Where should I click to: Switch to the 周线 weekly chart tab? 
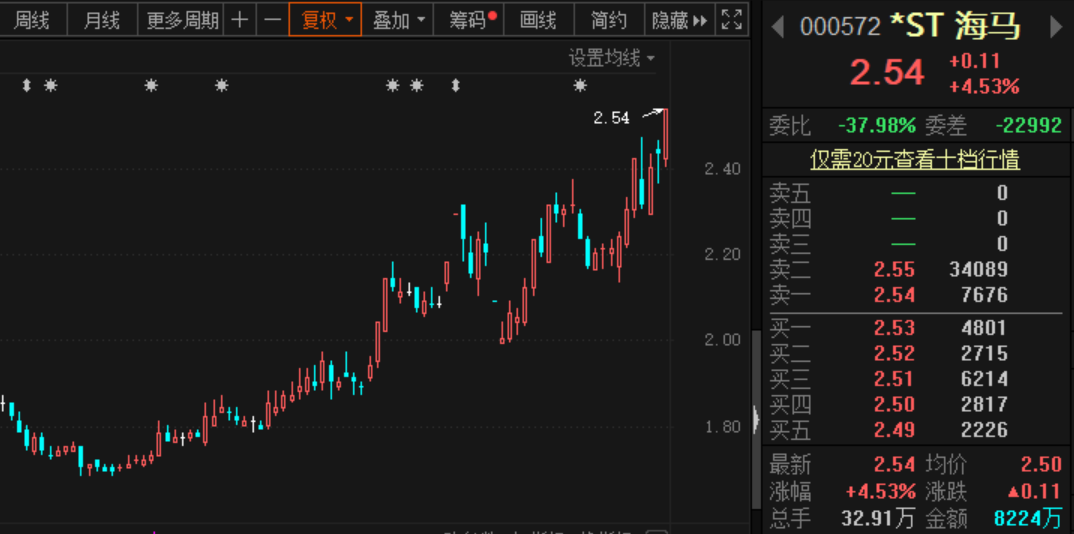point(32,20)
